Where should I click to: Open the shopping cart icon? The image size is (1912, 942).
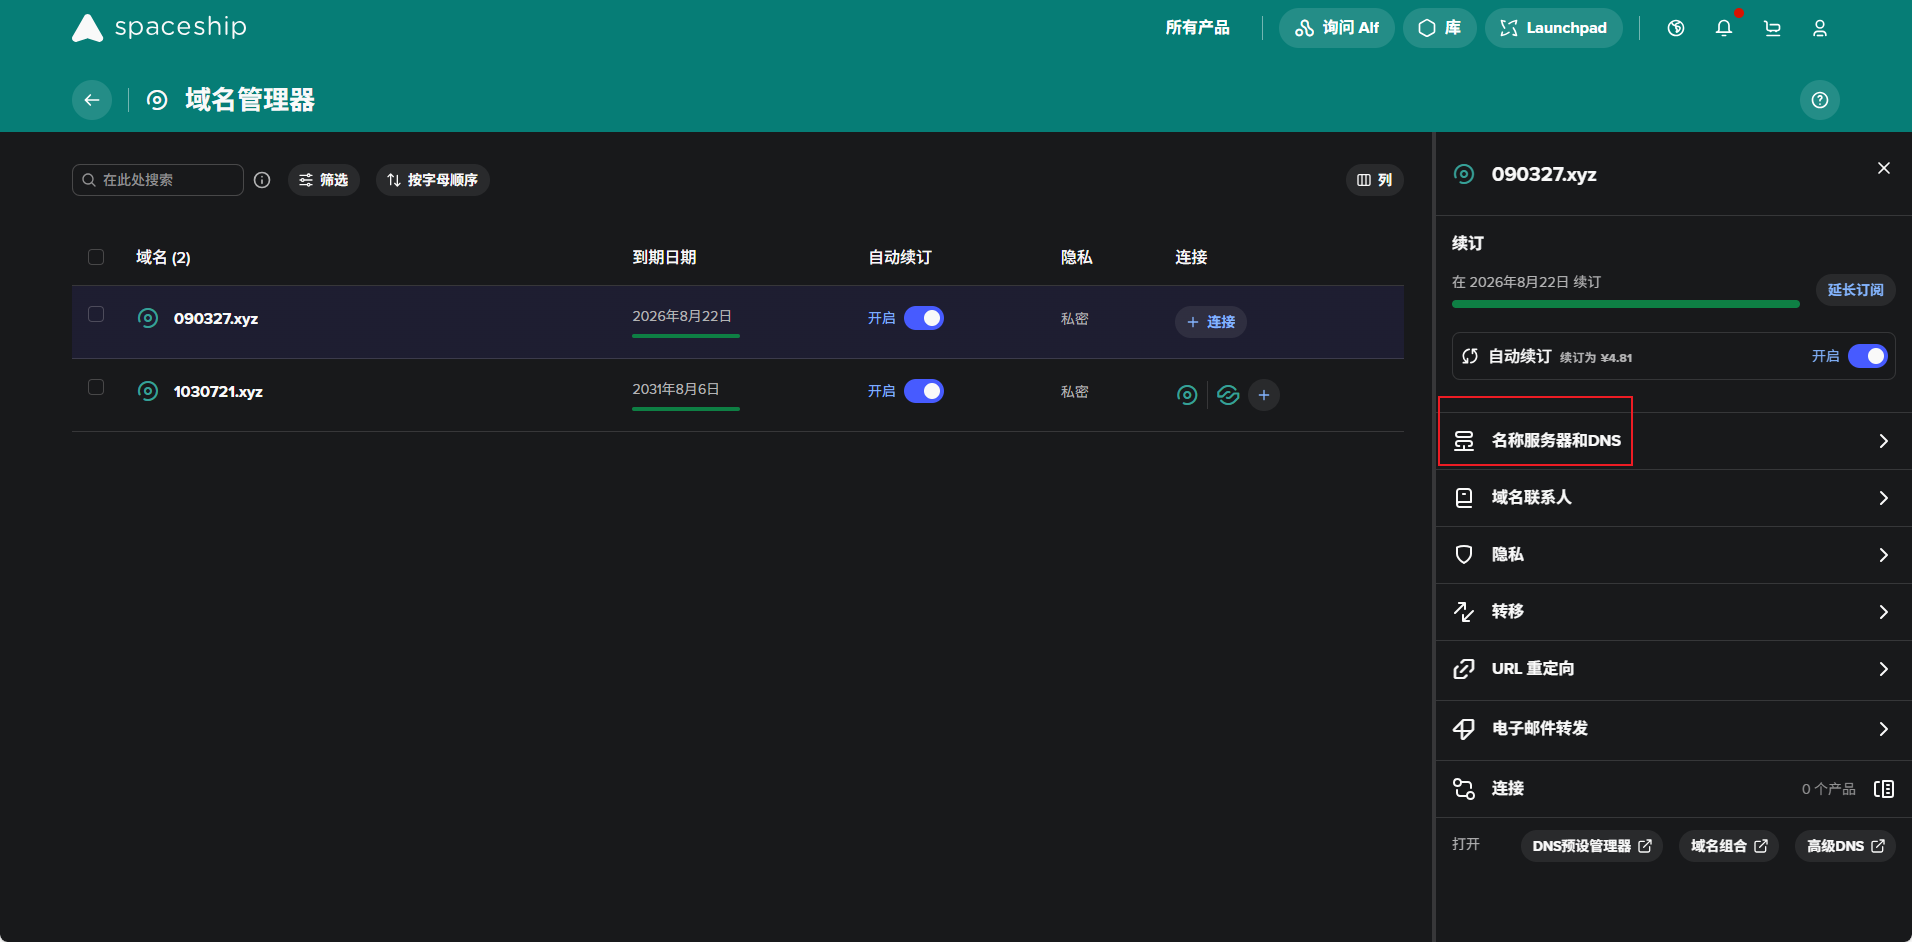point(1772,28)
